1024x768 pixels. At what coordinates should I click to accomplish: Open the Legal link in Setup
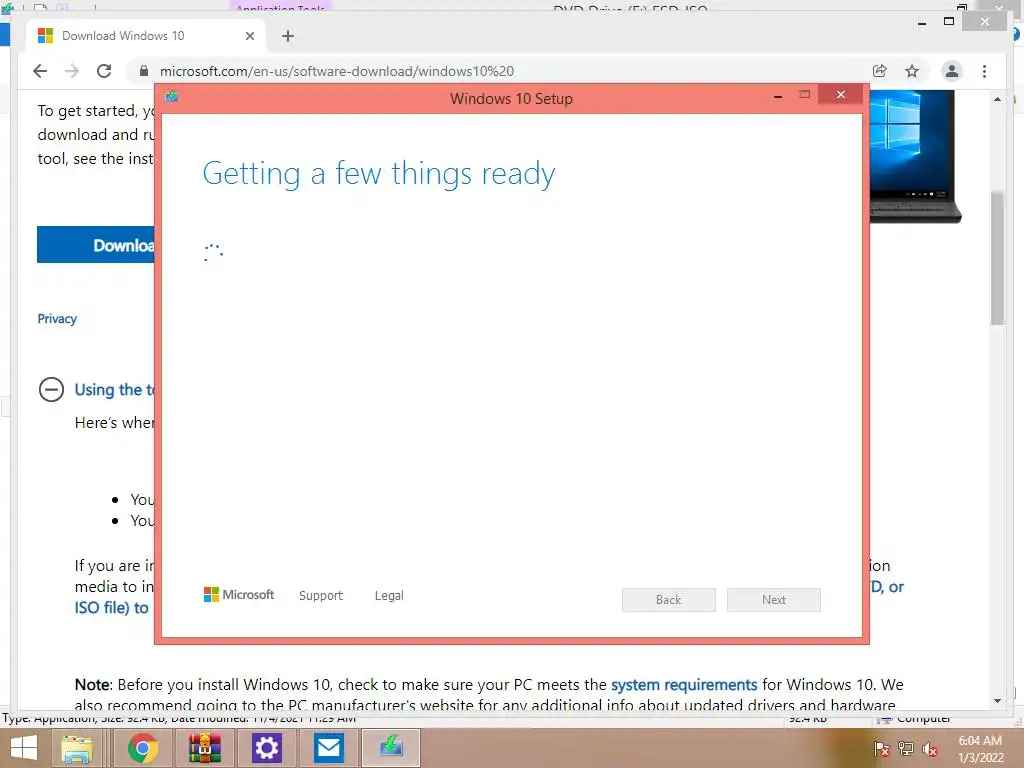(389, 596)
